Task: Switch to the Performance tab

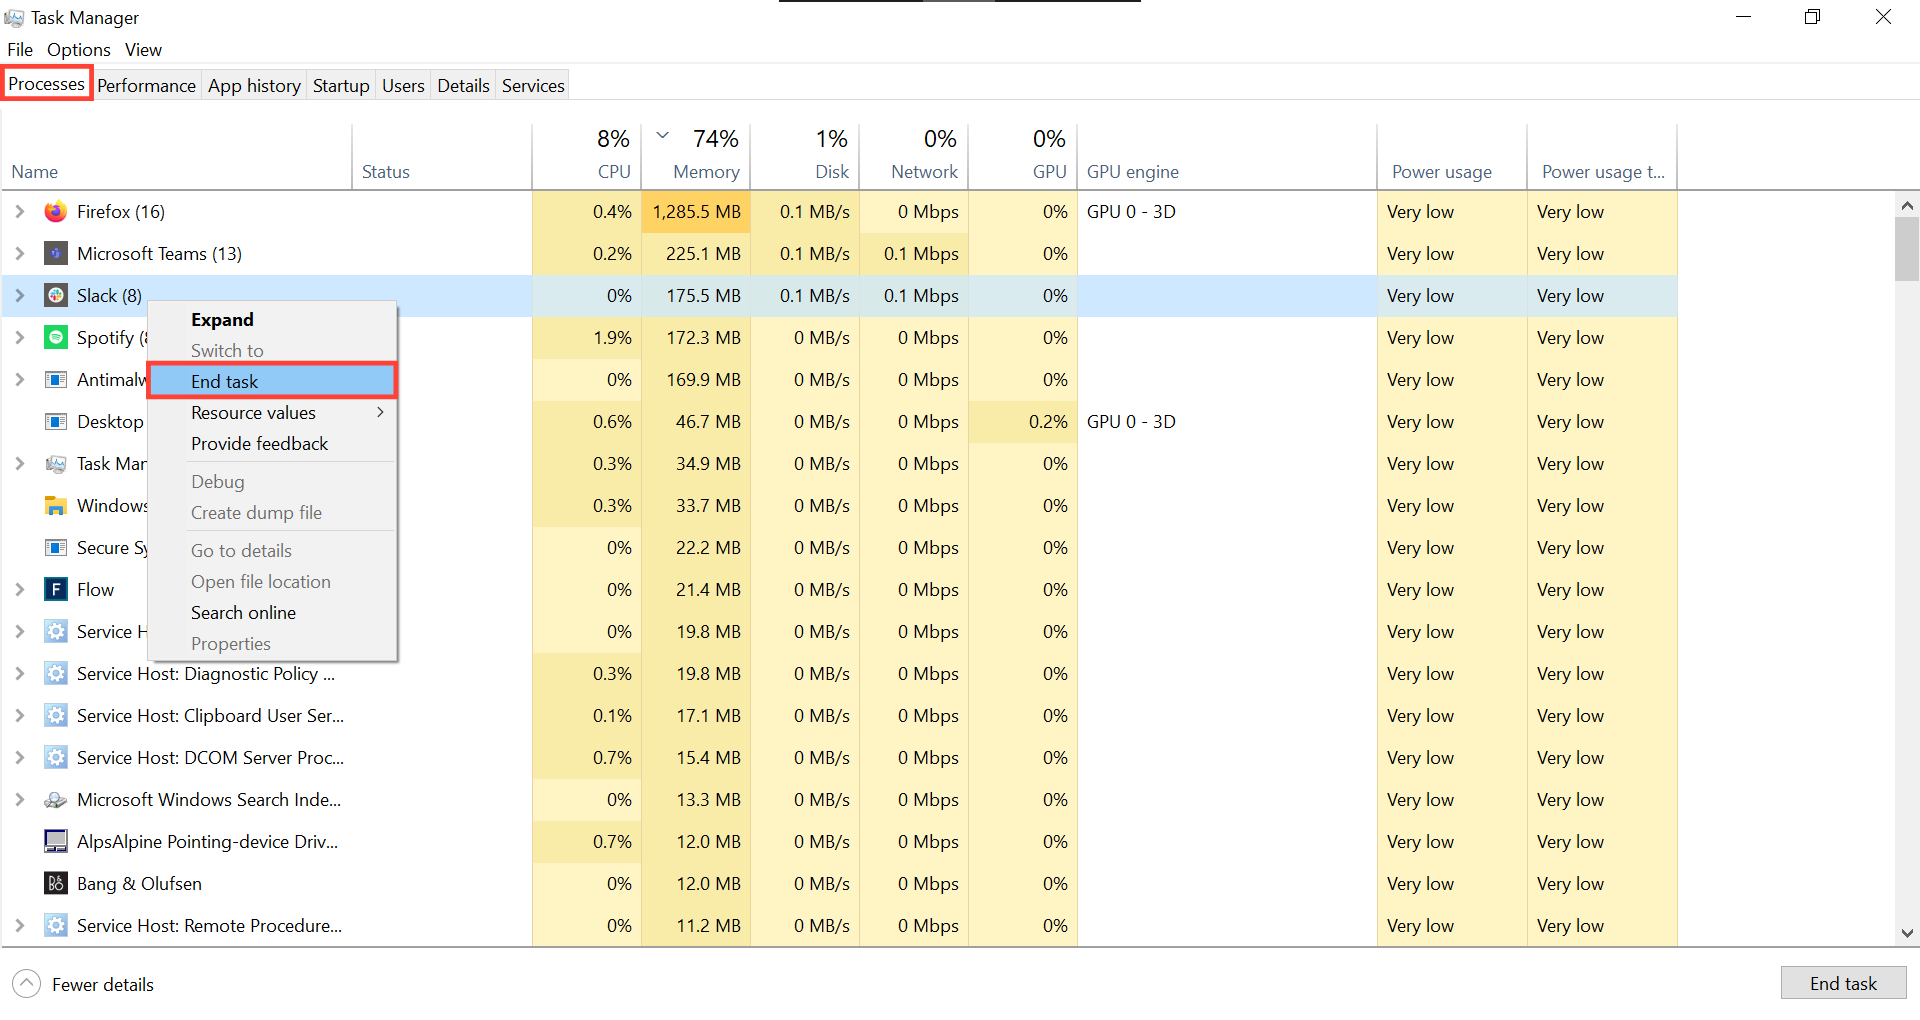Action: click(x=146, y=85)
